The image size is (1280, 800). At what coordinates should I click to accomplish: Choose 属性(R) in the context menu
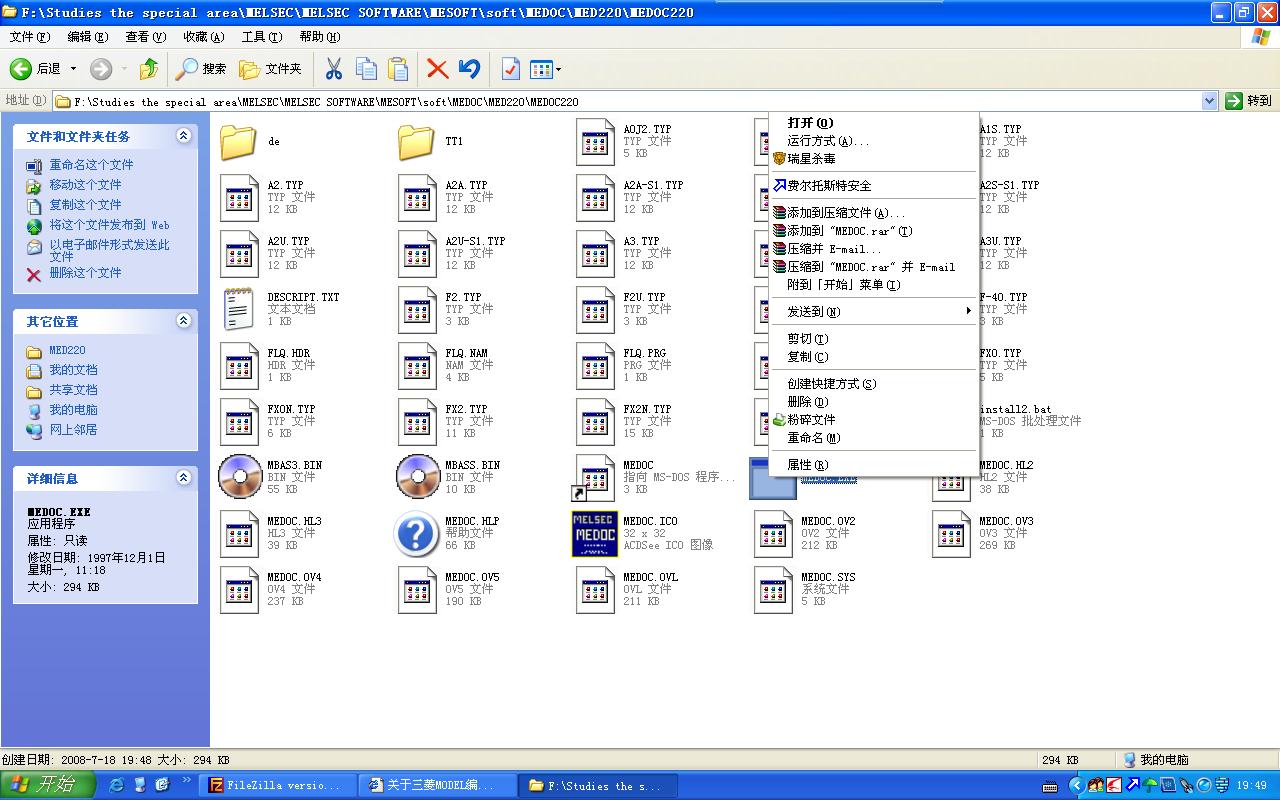807,465
